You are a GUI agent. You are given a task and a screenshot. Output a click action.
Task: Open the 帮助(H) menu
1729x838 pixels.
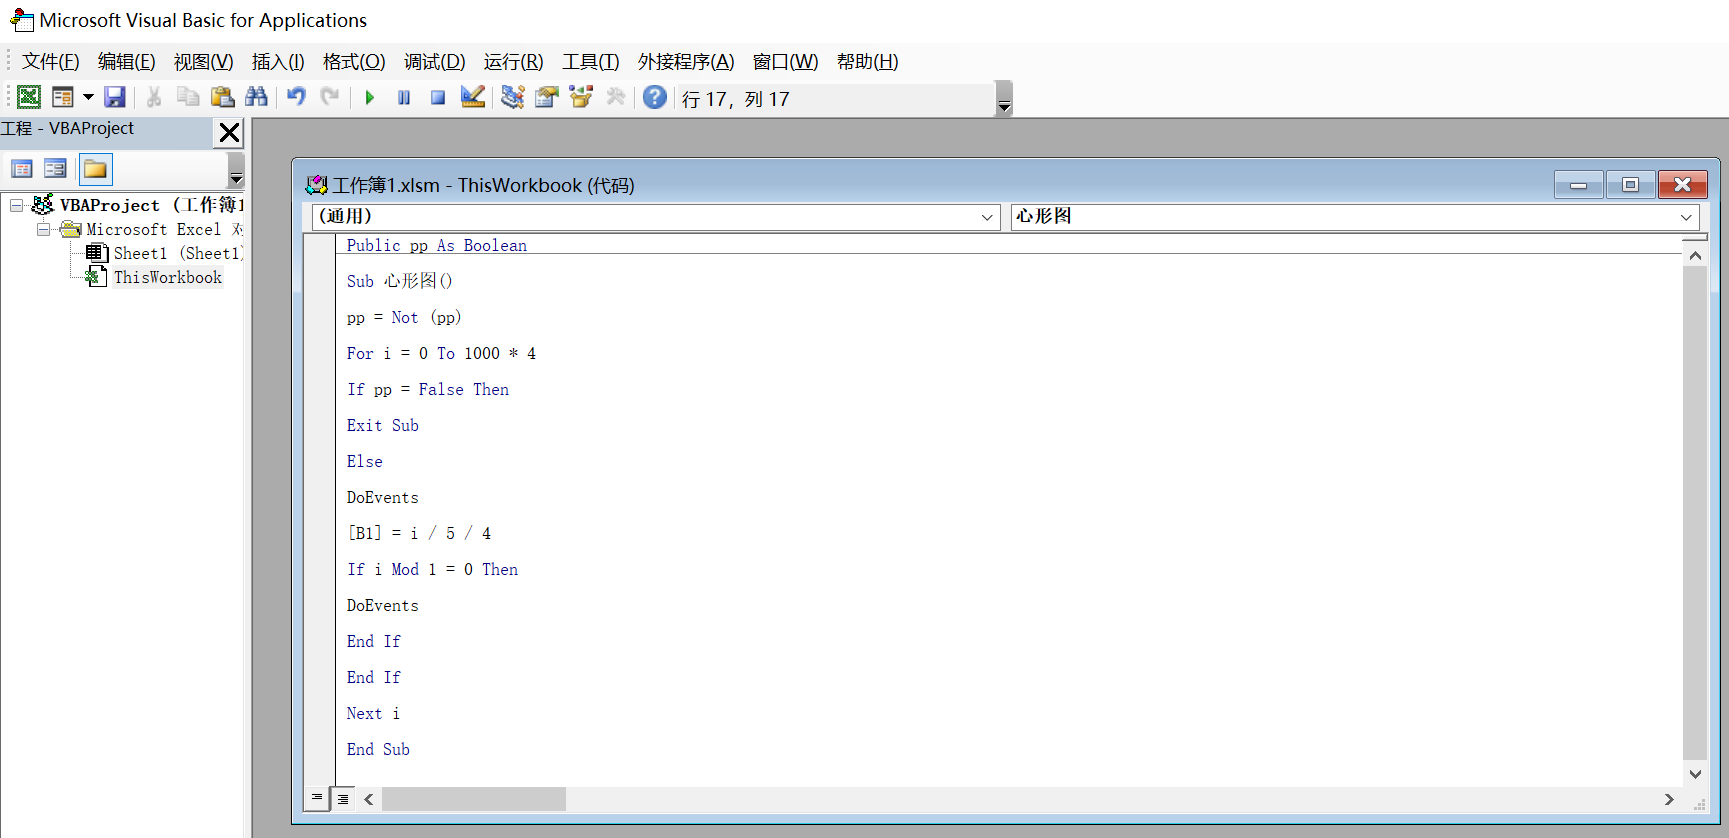click(x=868, y=62)
